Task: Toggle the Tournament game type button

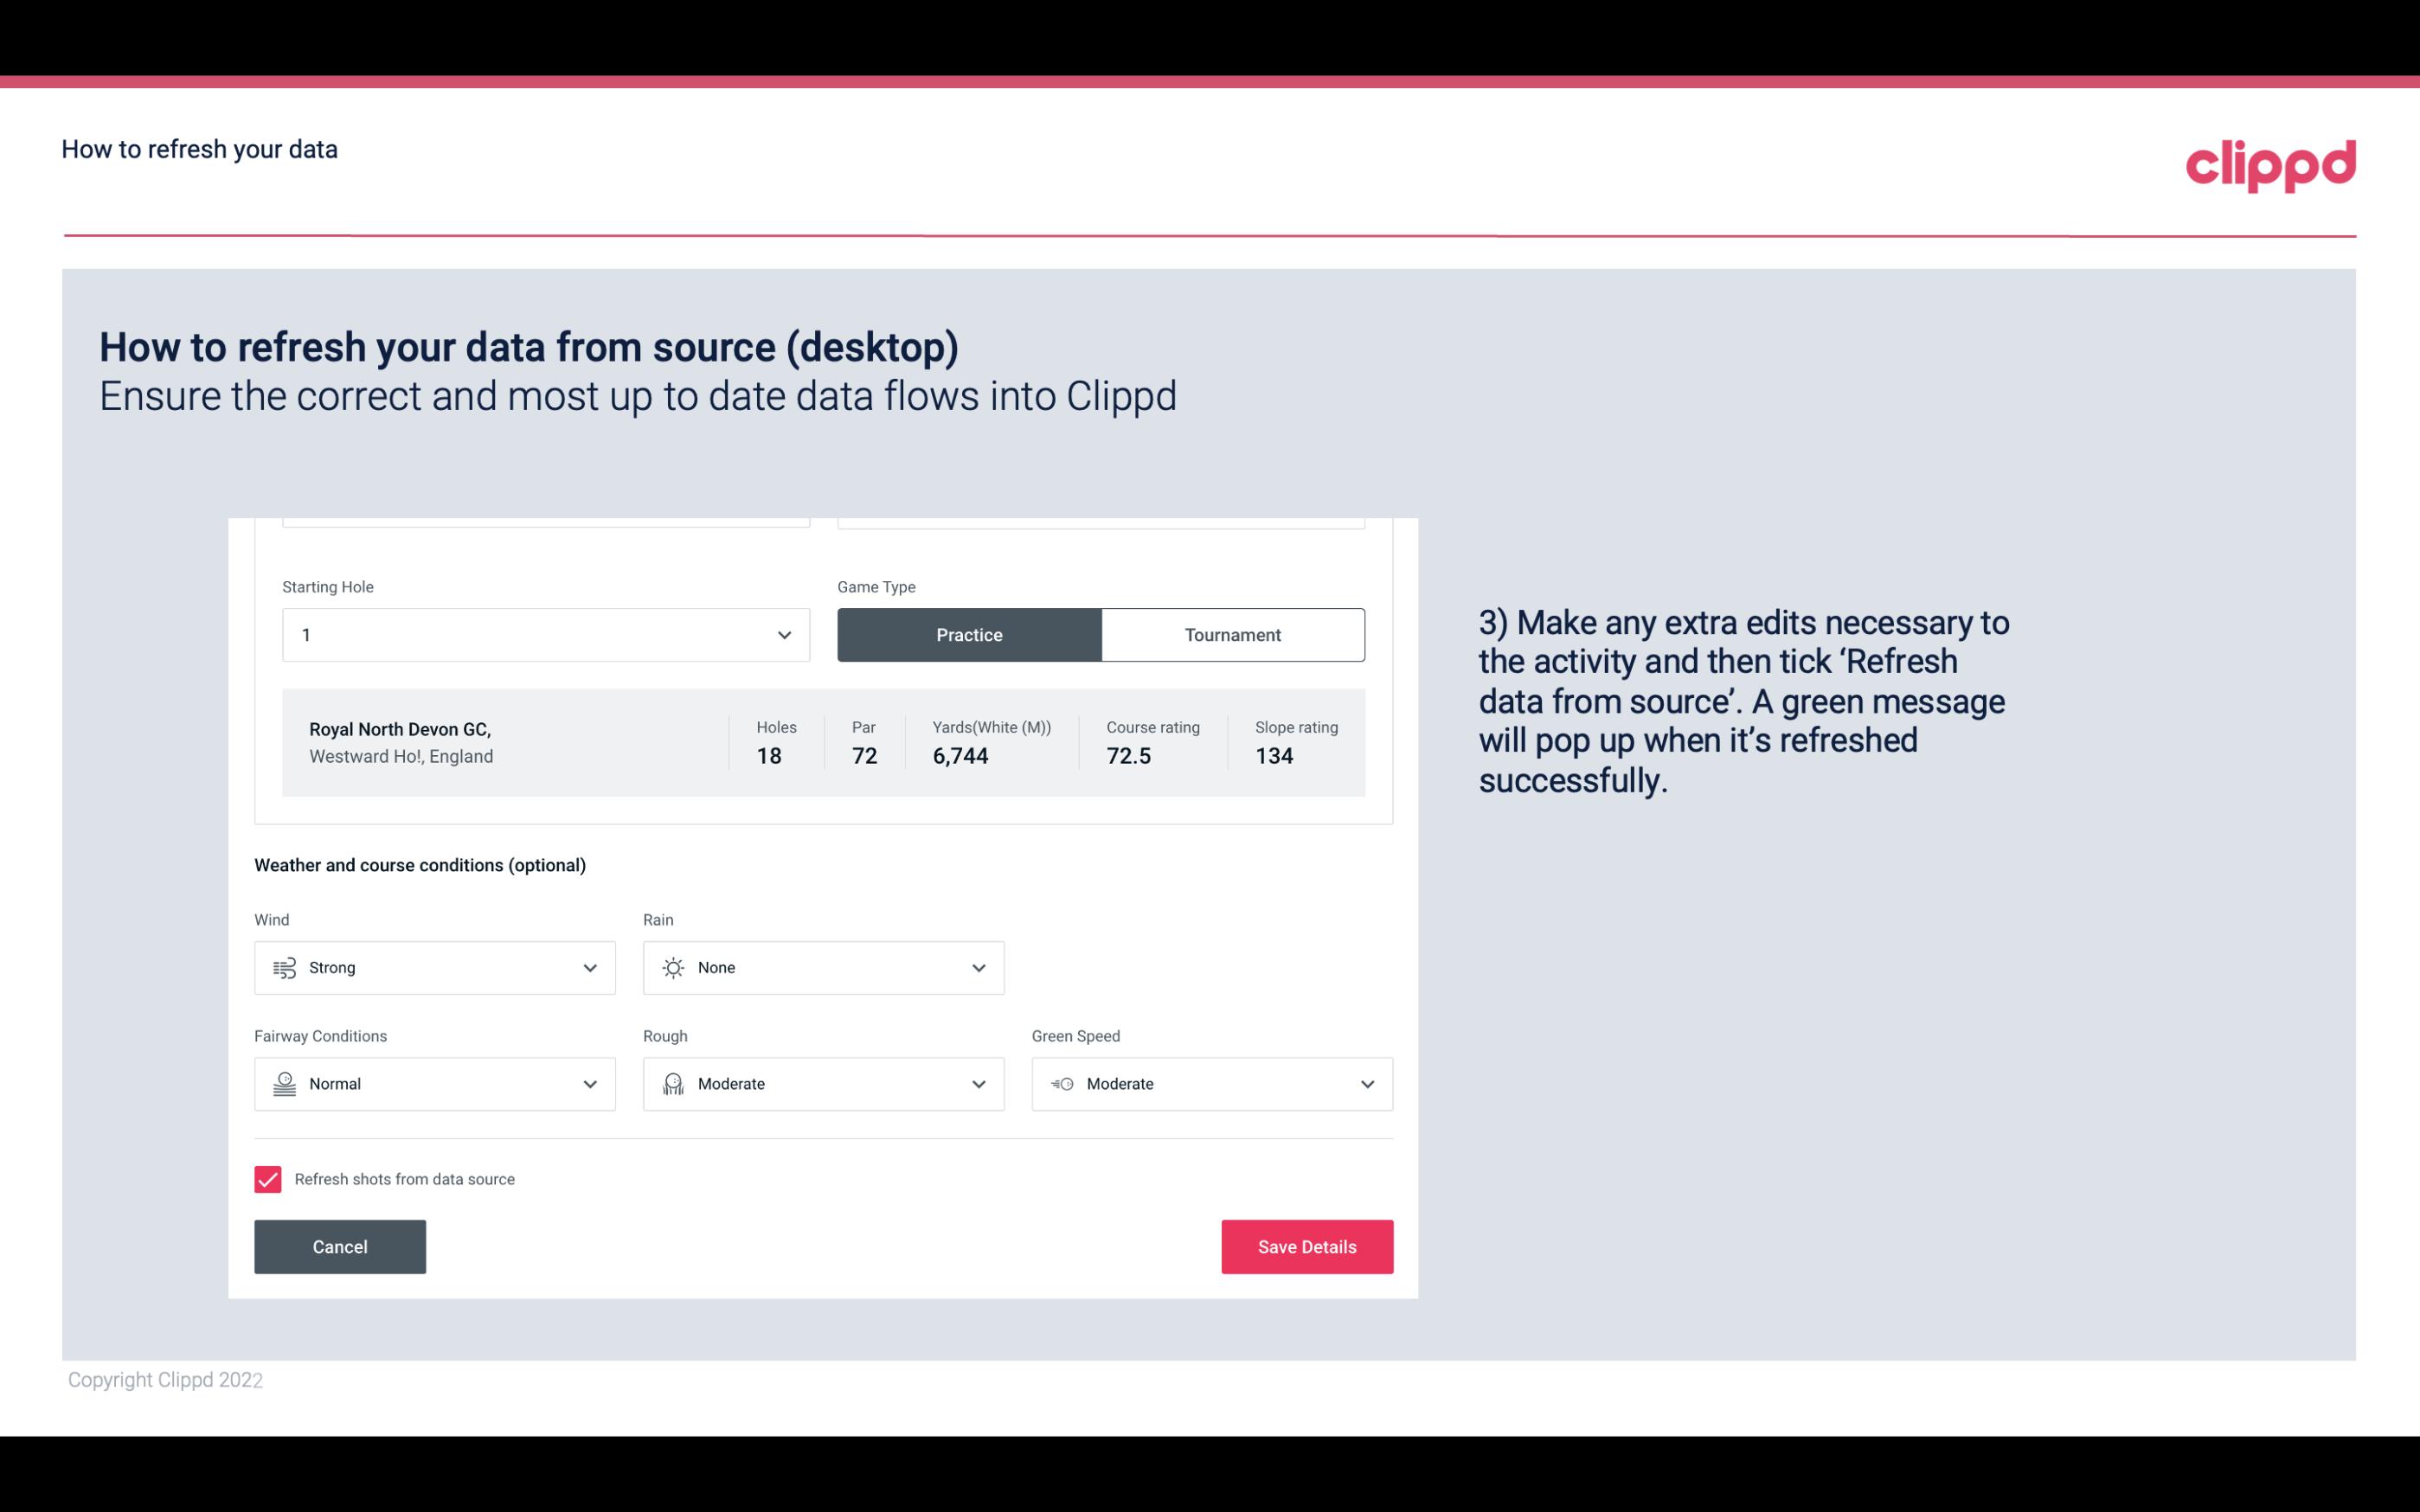Action: coord(1232,634)
